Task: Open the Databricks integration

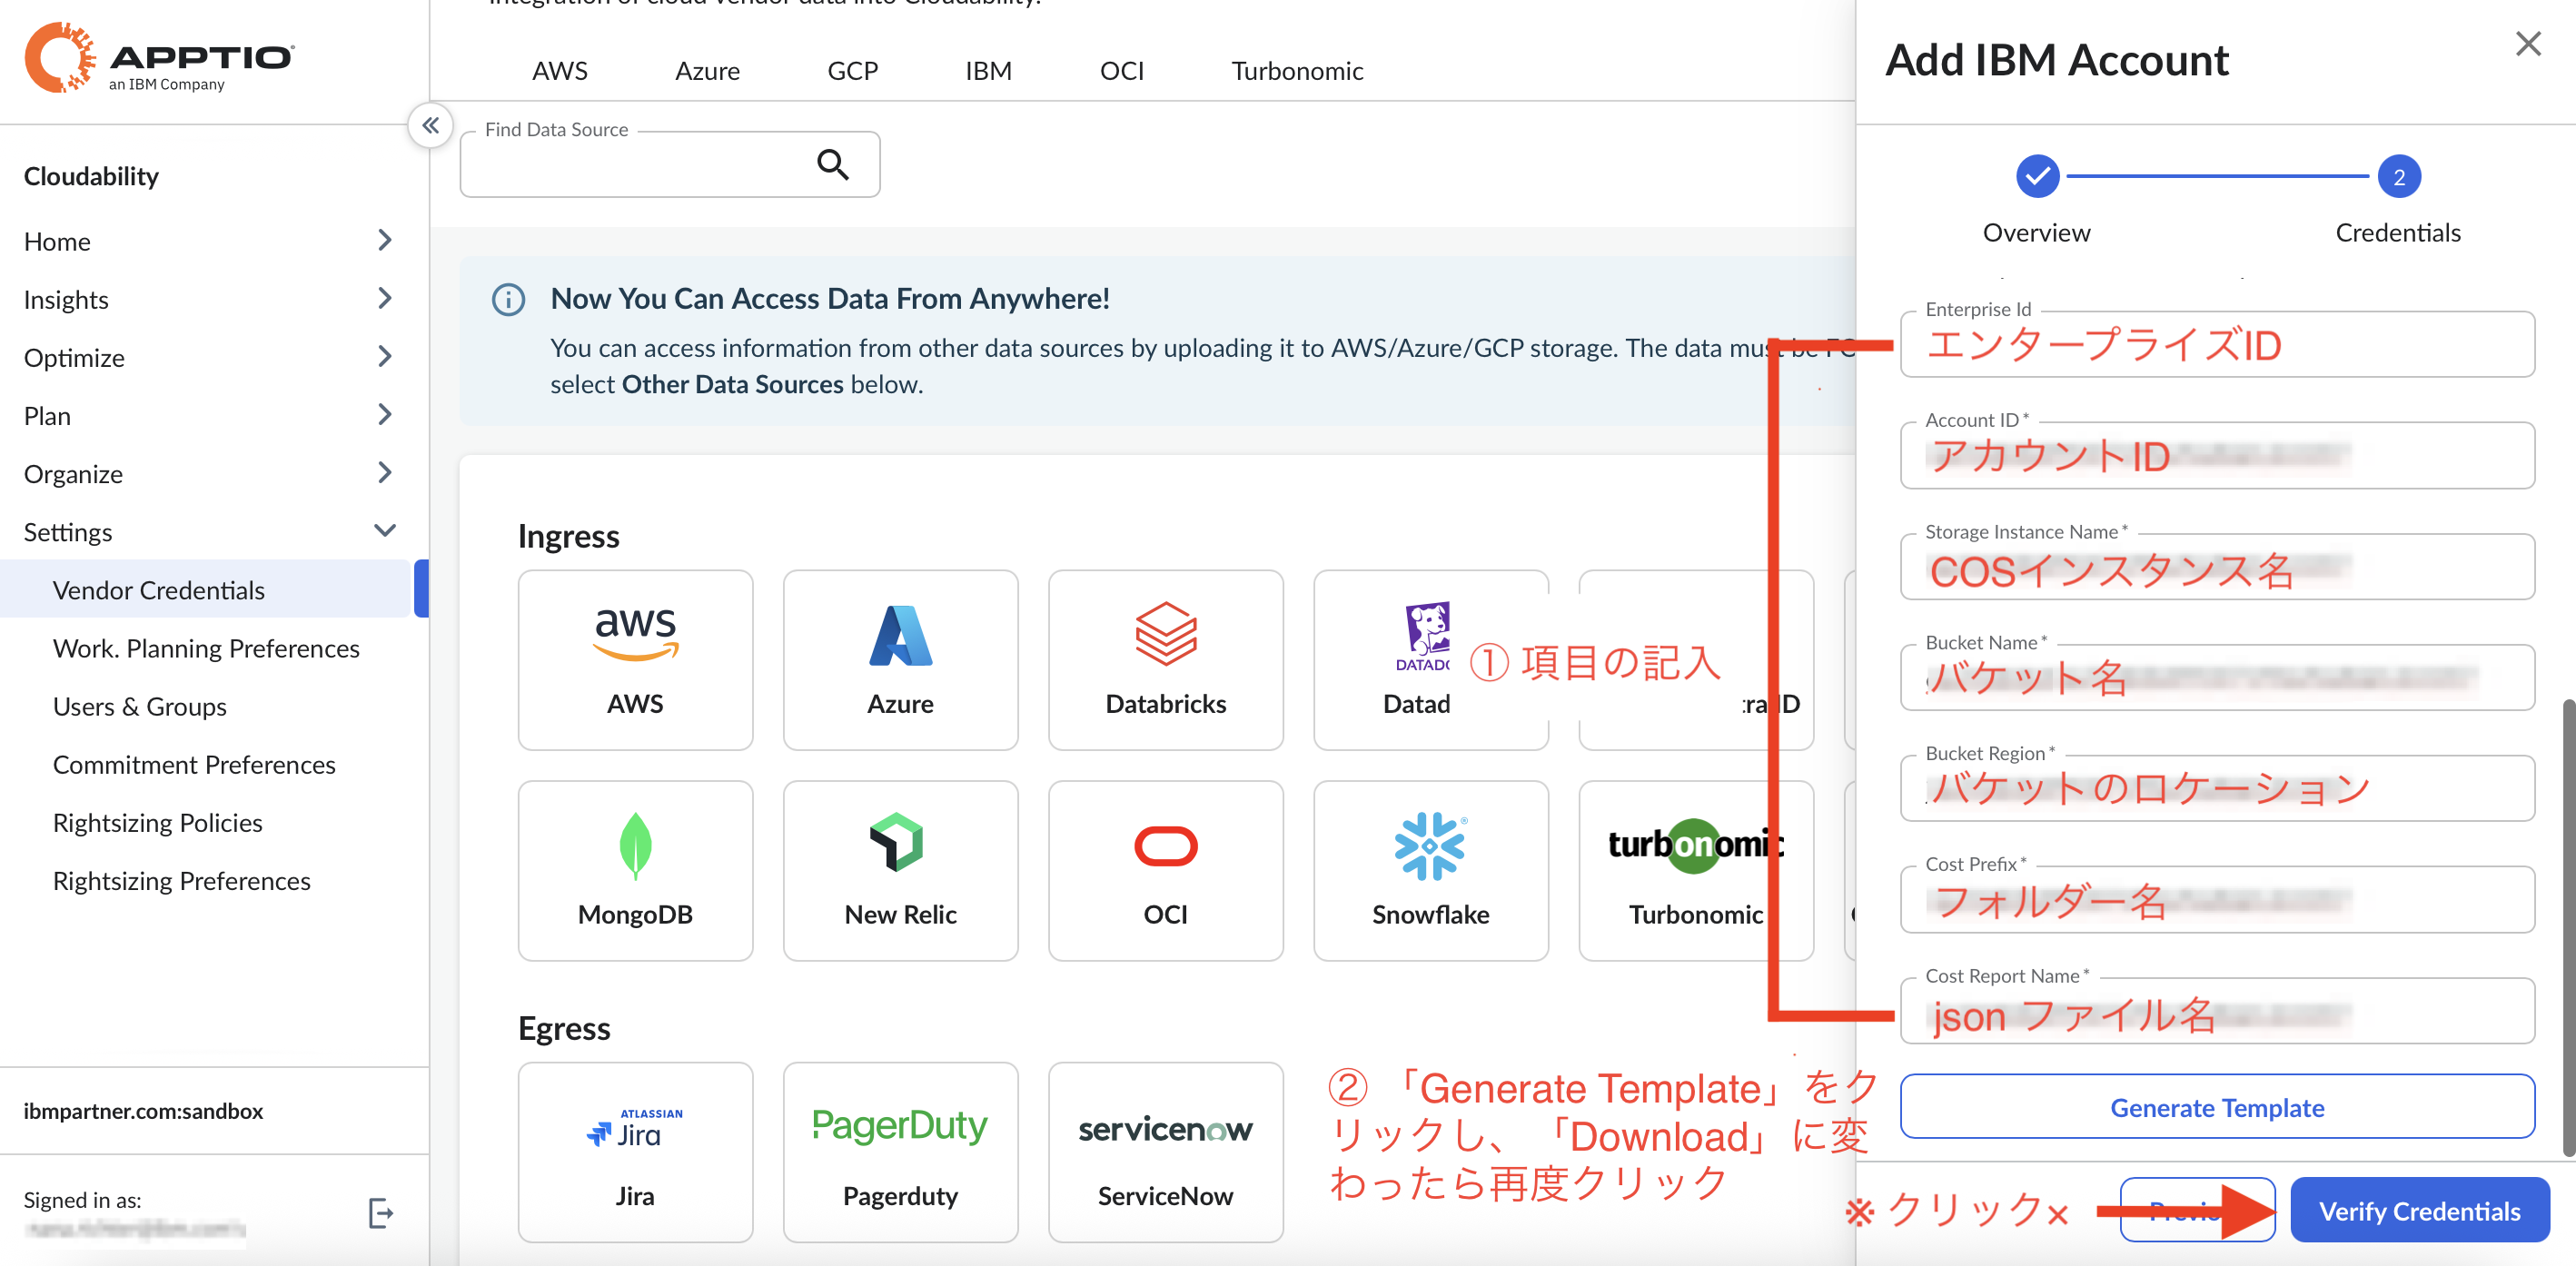Action: click(1164, 660)
